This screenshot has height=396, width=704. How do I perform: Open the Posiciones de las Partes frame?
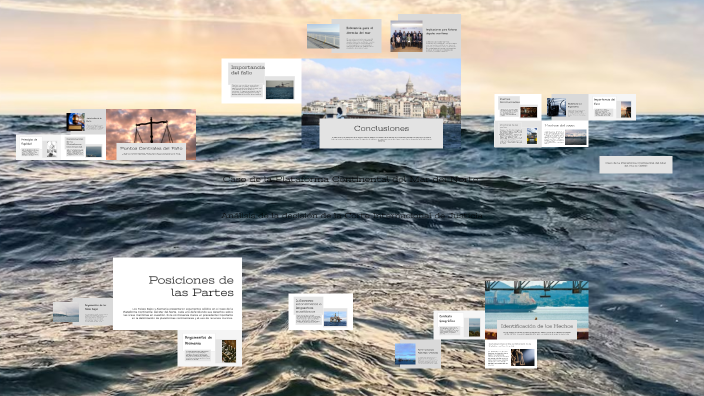[x=177, y=294]
